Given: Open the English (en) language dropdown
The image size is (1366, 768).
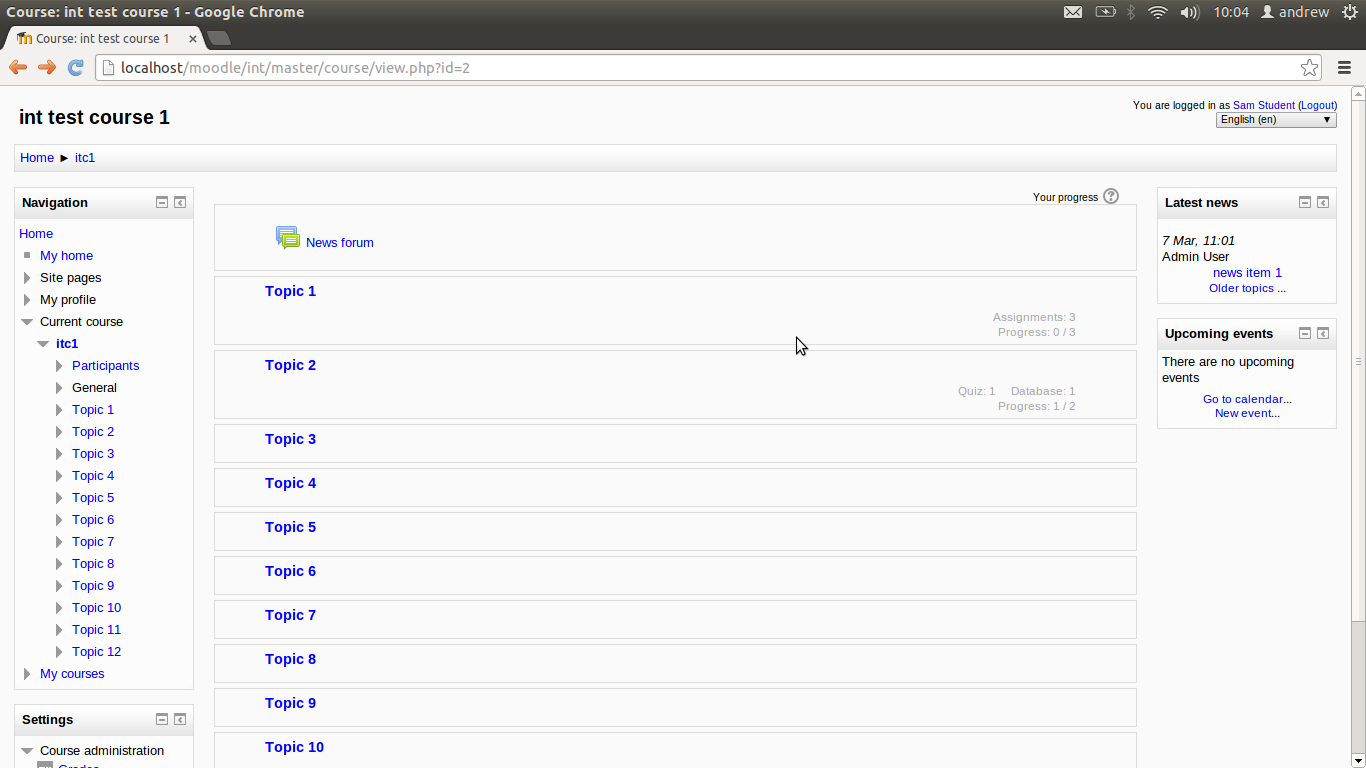Looking at the screenshot, I should [1276, 119].
